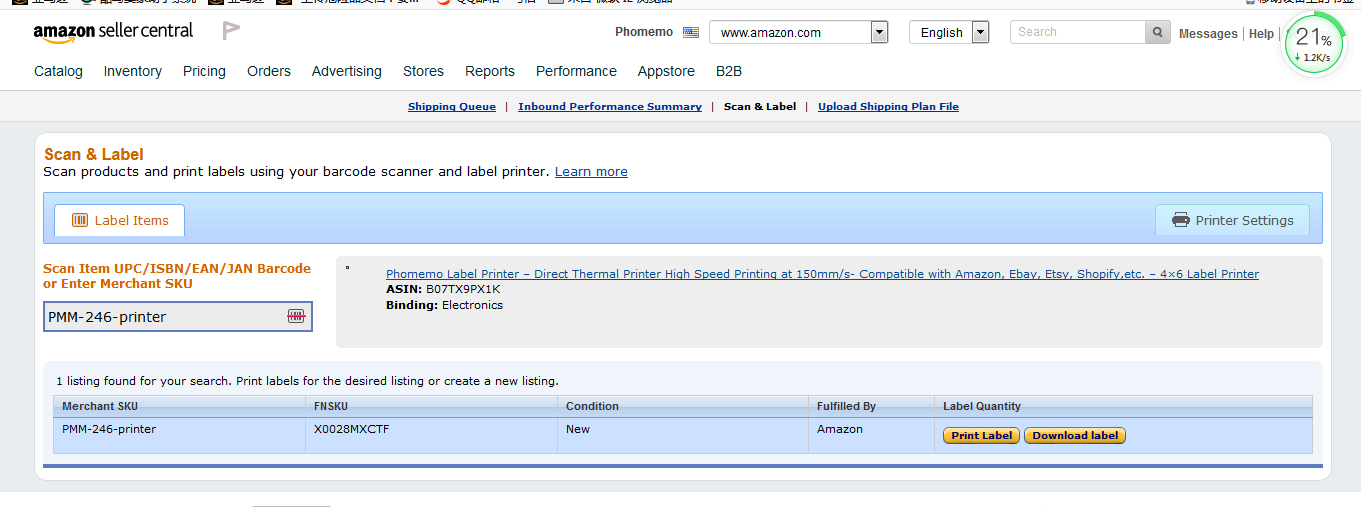The height and width of the screenshot is (507, 1361).
Task: Click the barcode icon on the Label Items tab
Action: (x=80, y=220)
